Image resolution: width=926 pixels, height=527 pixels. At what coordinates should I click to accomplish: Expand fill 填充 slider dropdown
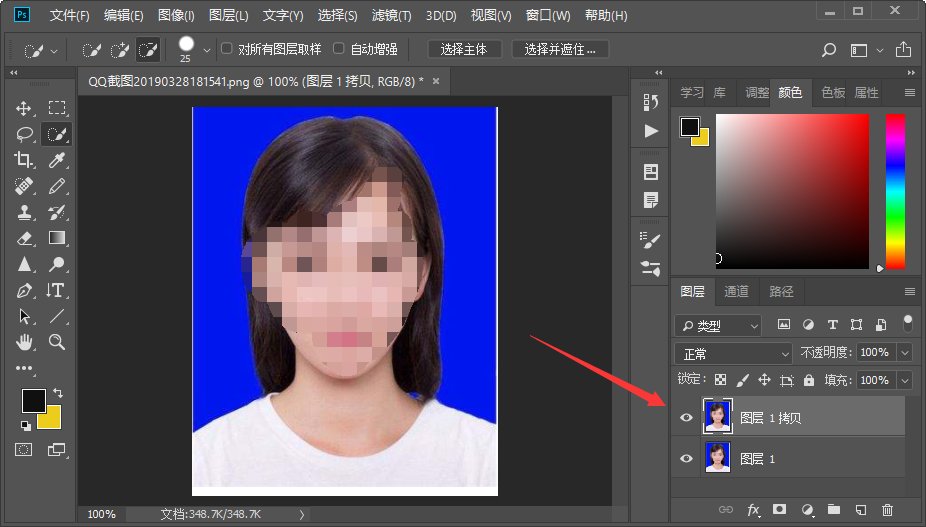point(905,380)
